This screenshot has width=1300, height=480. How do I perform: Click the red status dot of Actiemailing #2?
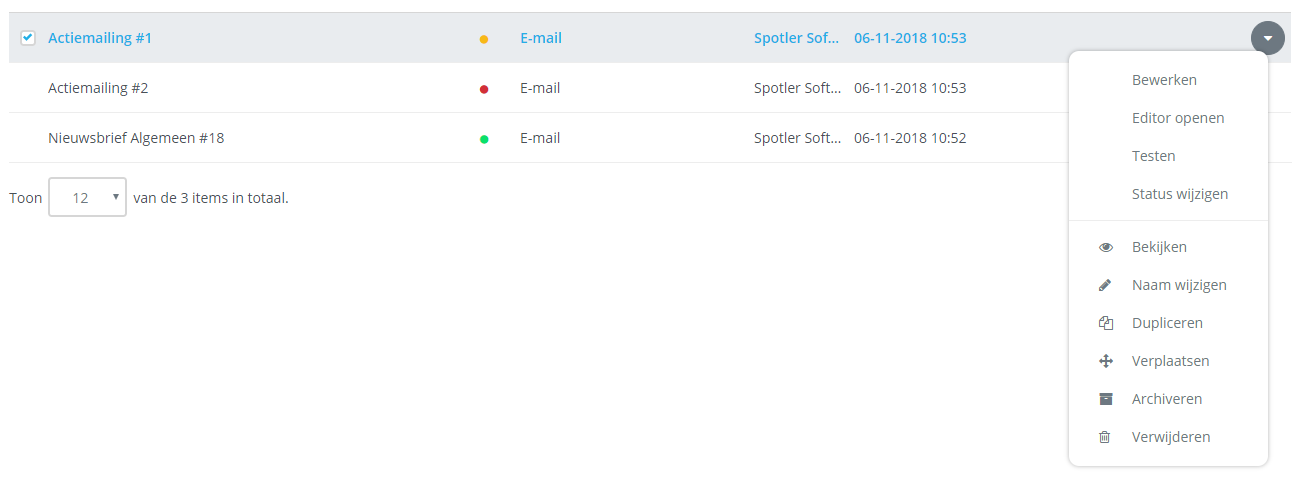pos(484,89)
